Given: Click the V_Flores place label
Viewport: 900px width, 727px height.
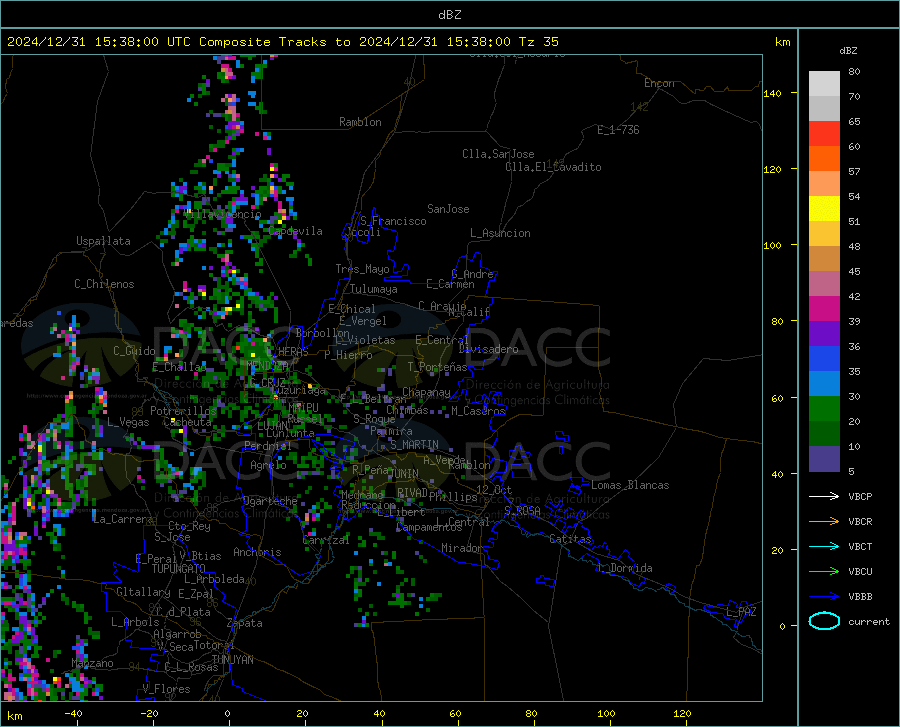Looking at the screenshot, I should tap(166, 689).
